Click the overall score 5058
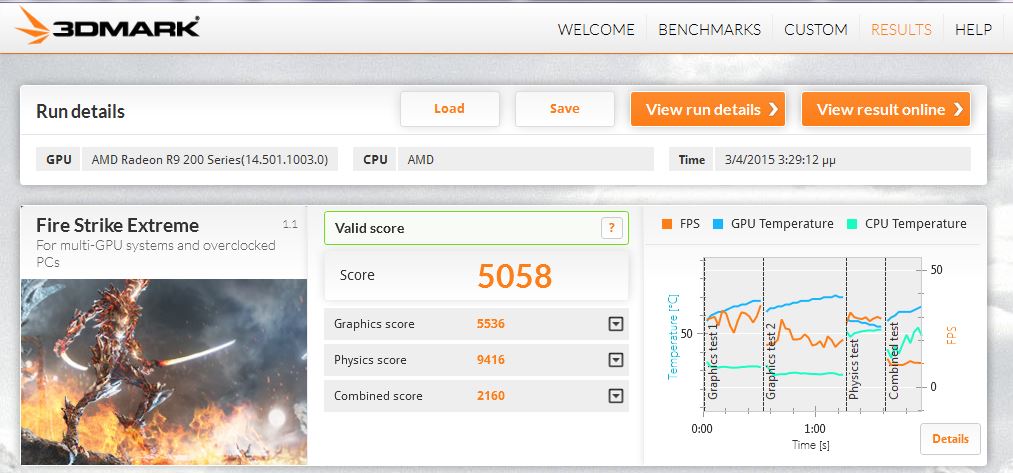 515,276
